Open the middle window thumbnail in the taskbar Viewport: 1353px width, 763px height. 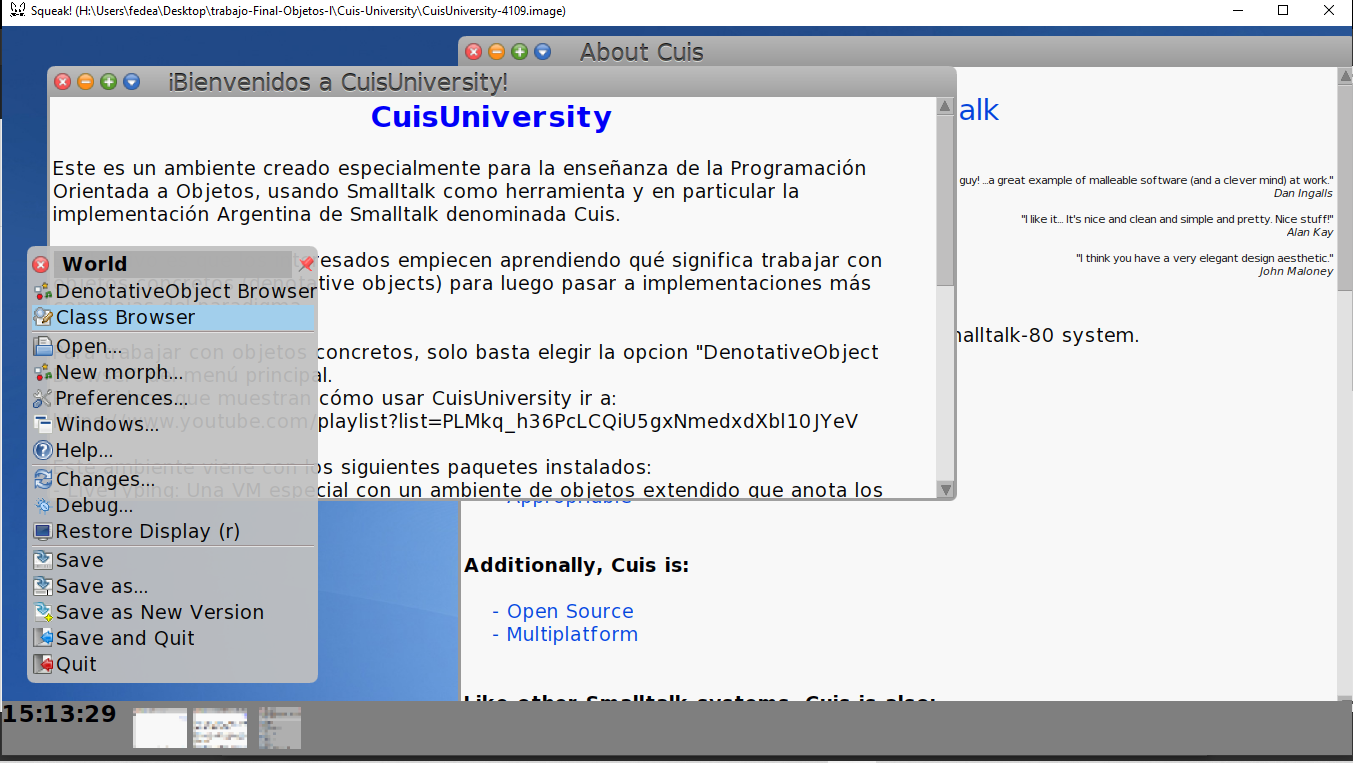point(219,727)
